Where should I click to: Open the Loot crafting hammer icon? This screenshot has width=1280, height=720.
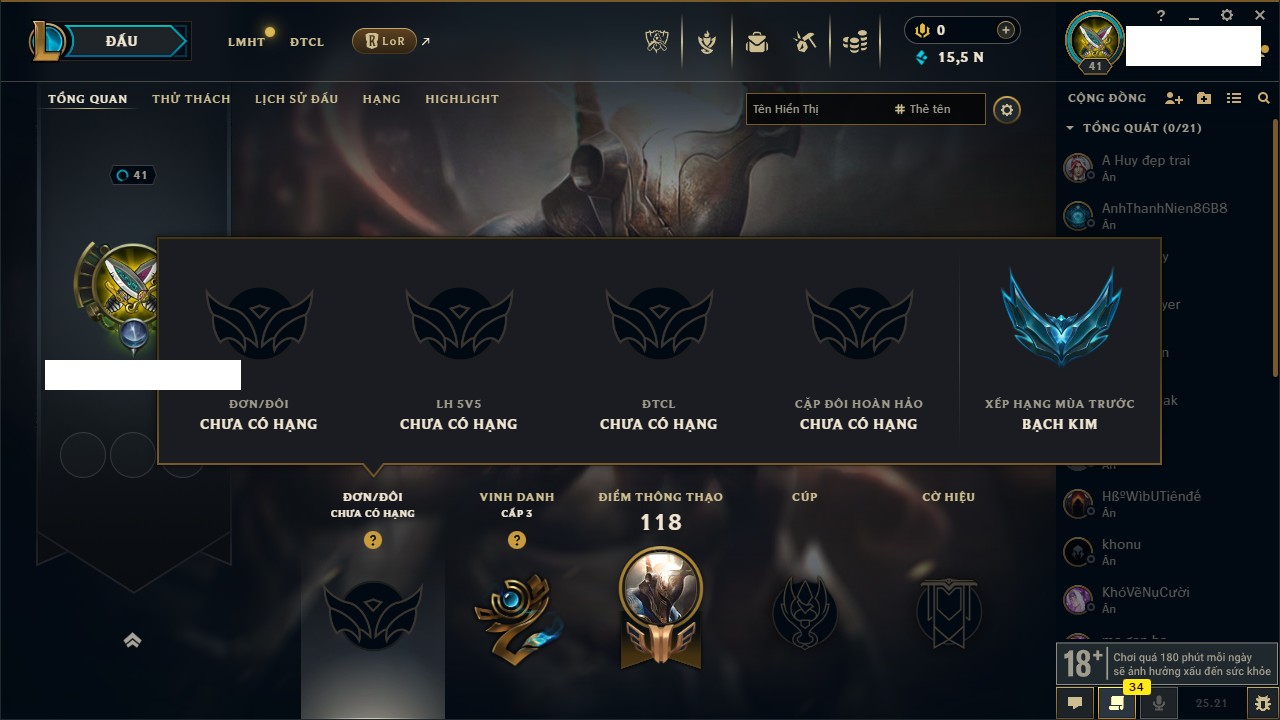point(805,42)
